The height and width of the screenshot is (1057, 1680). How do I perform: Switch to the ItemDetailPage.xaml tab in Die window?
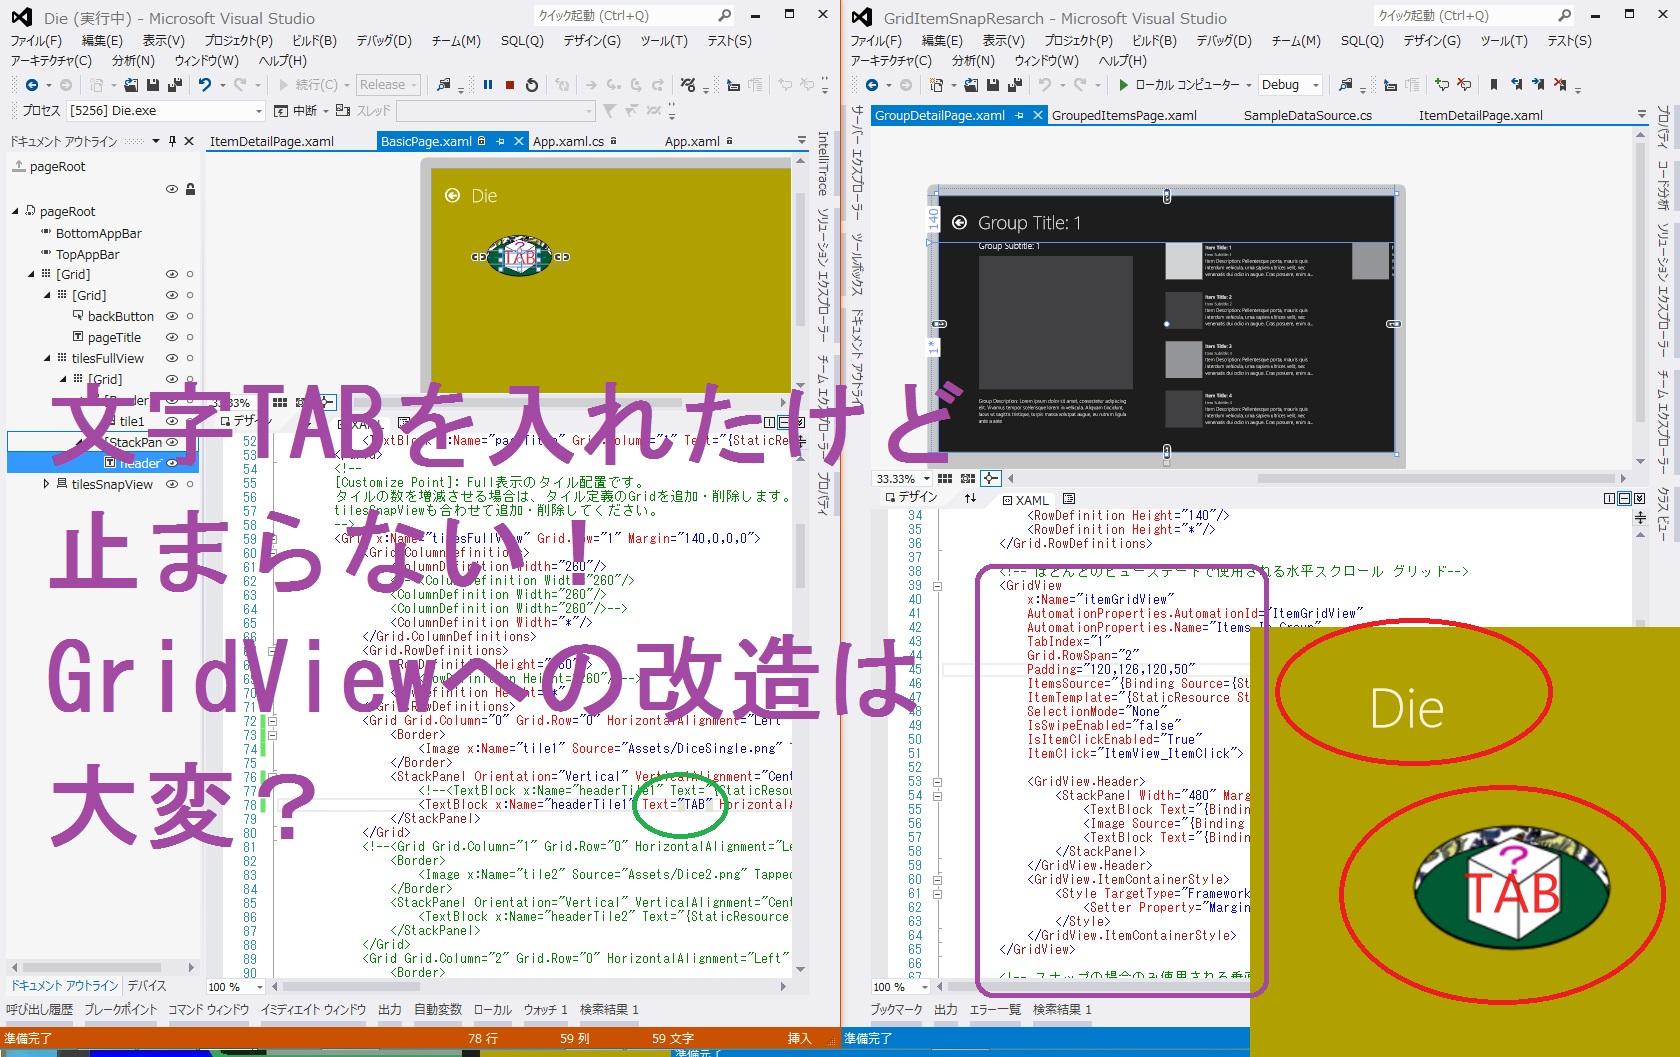click(x=272, y=141)
